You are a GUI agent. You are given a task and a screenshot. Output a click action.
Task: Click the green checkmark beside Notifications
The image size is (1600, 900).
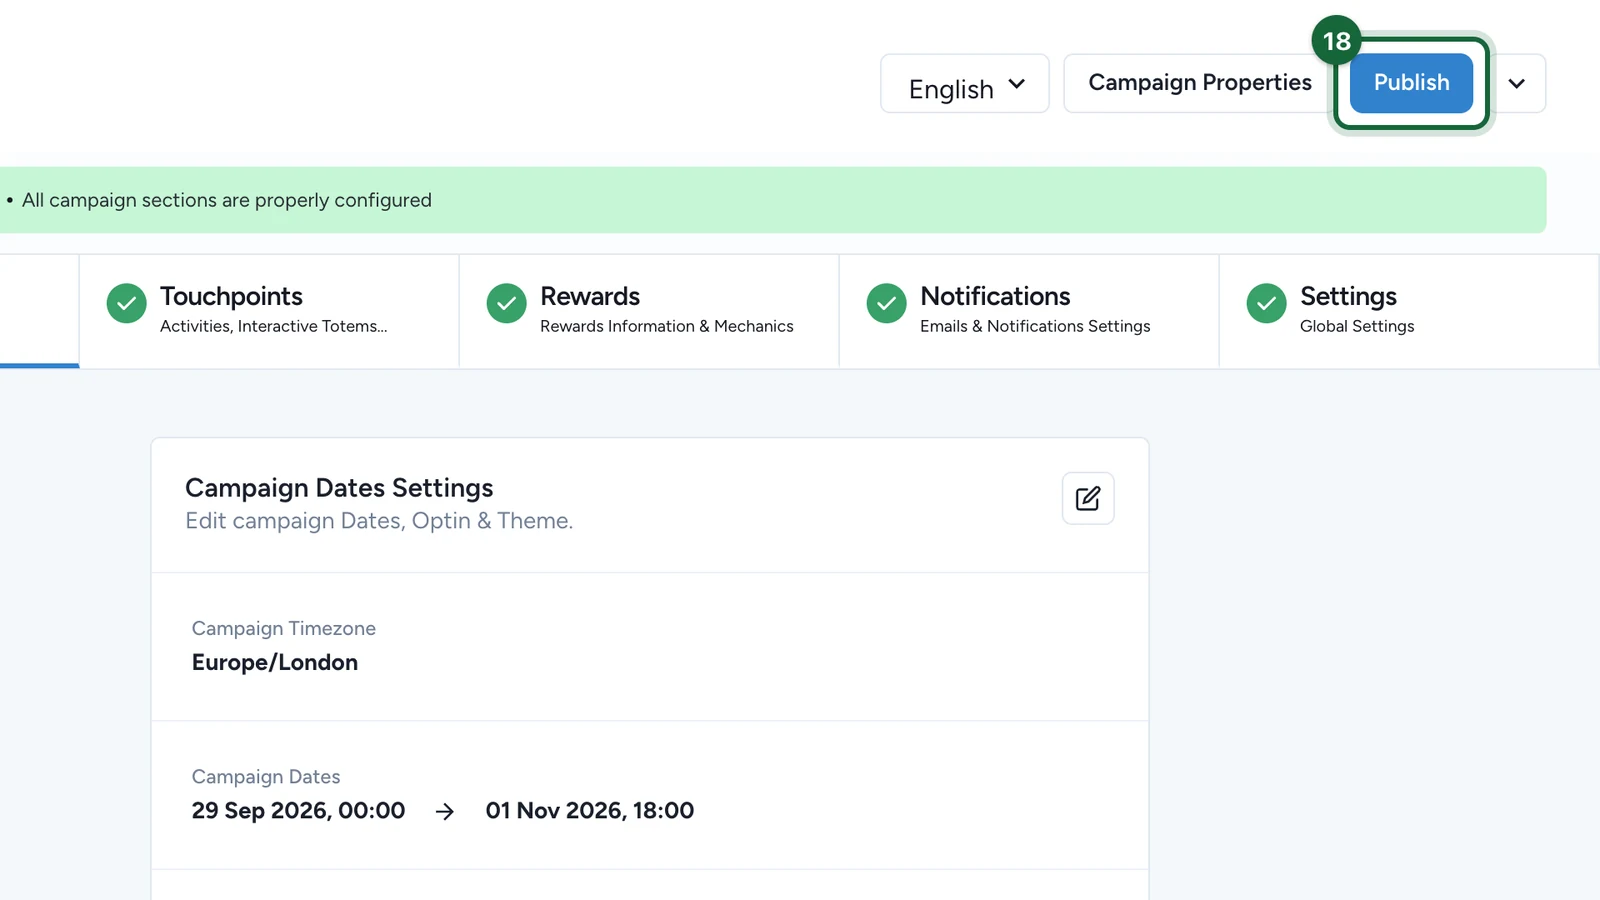click(886, 303)
